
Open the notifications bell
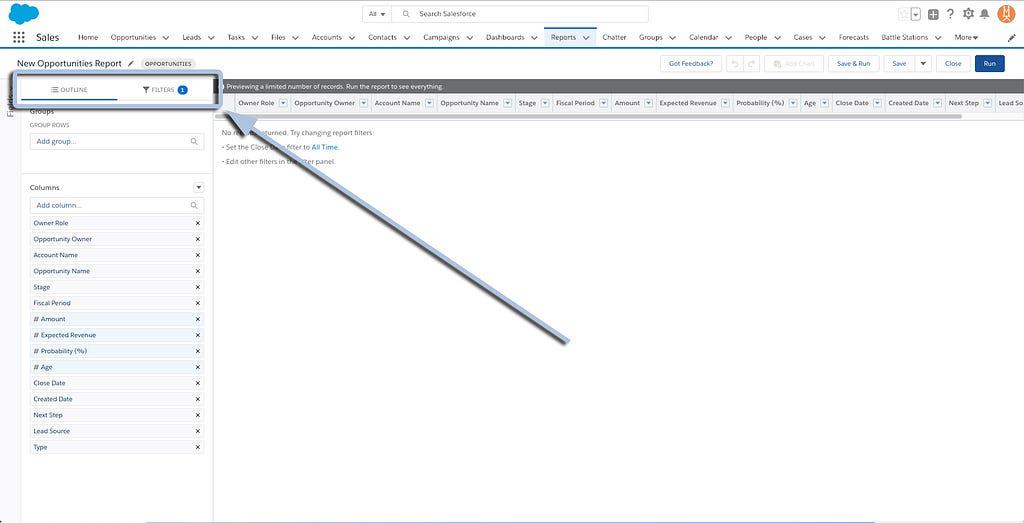coord(985,14)
